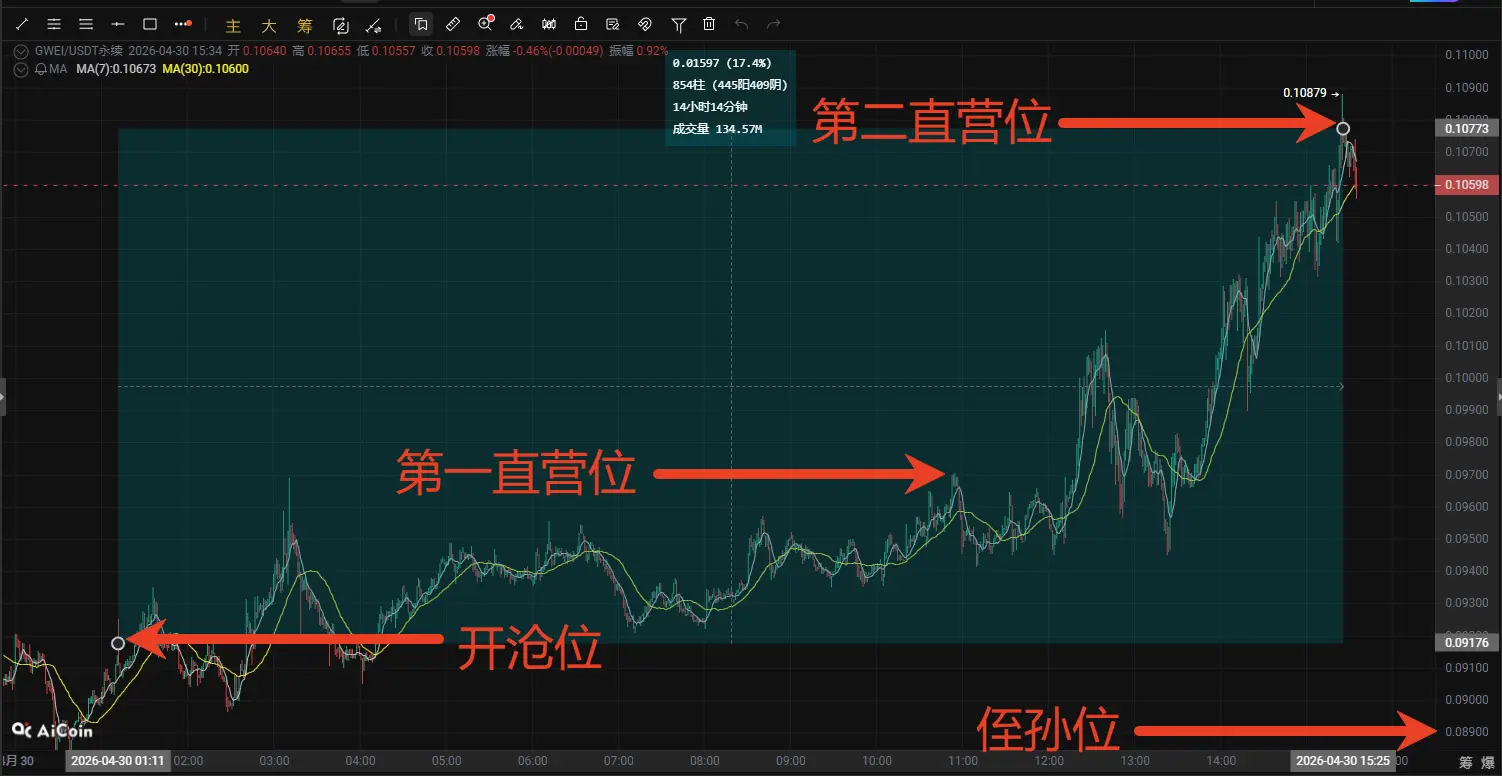This screenshot has height=776, width=1502.
Task: Toggle the highlighted bookmark-flag tool
Action: (421, 24)
